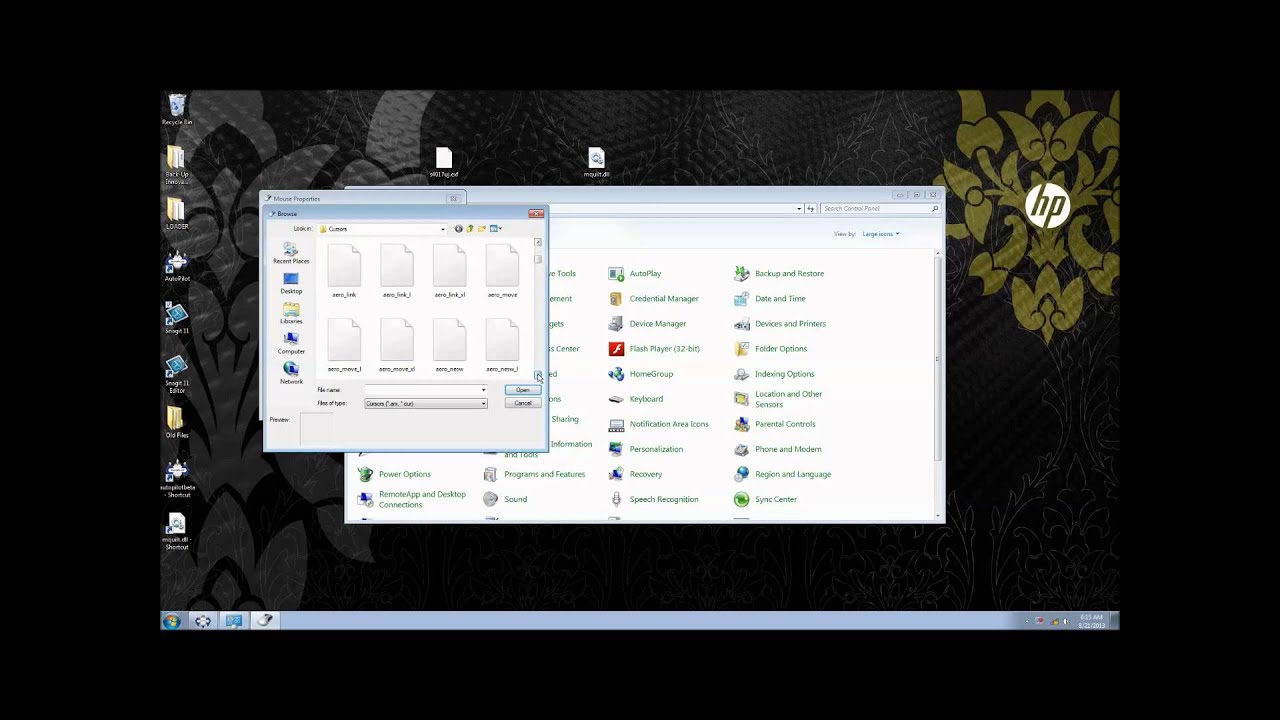Viewport: 1280px width, 720px height.
Task: Open Sound settings in Control Panel
Action: [x=505, y=499]
